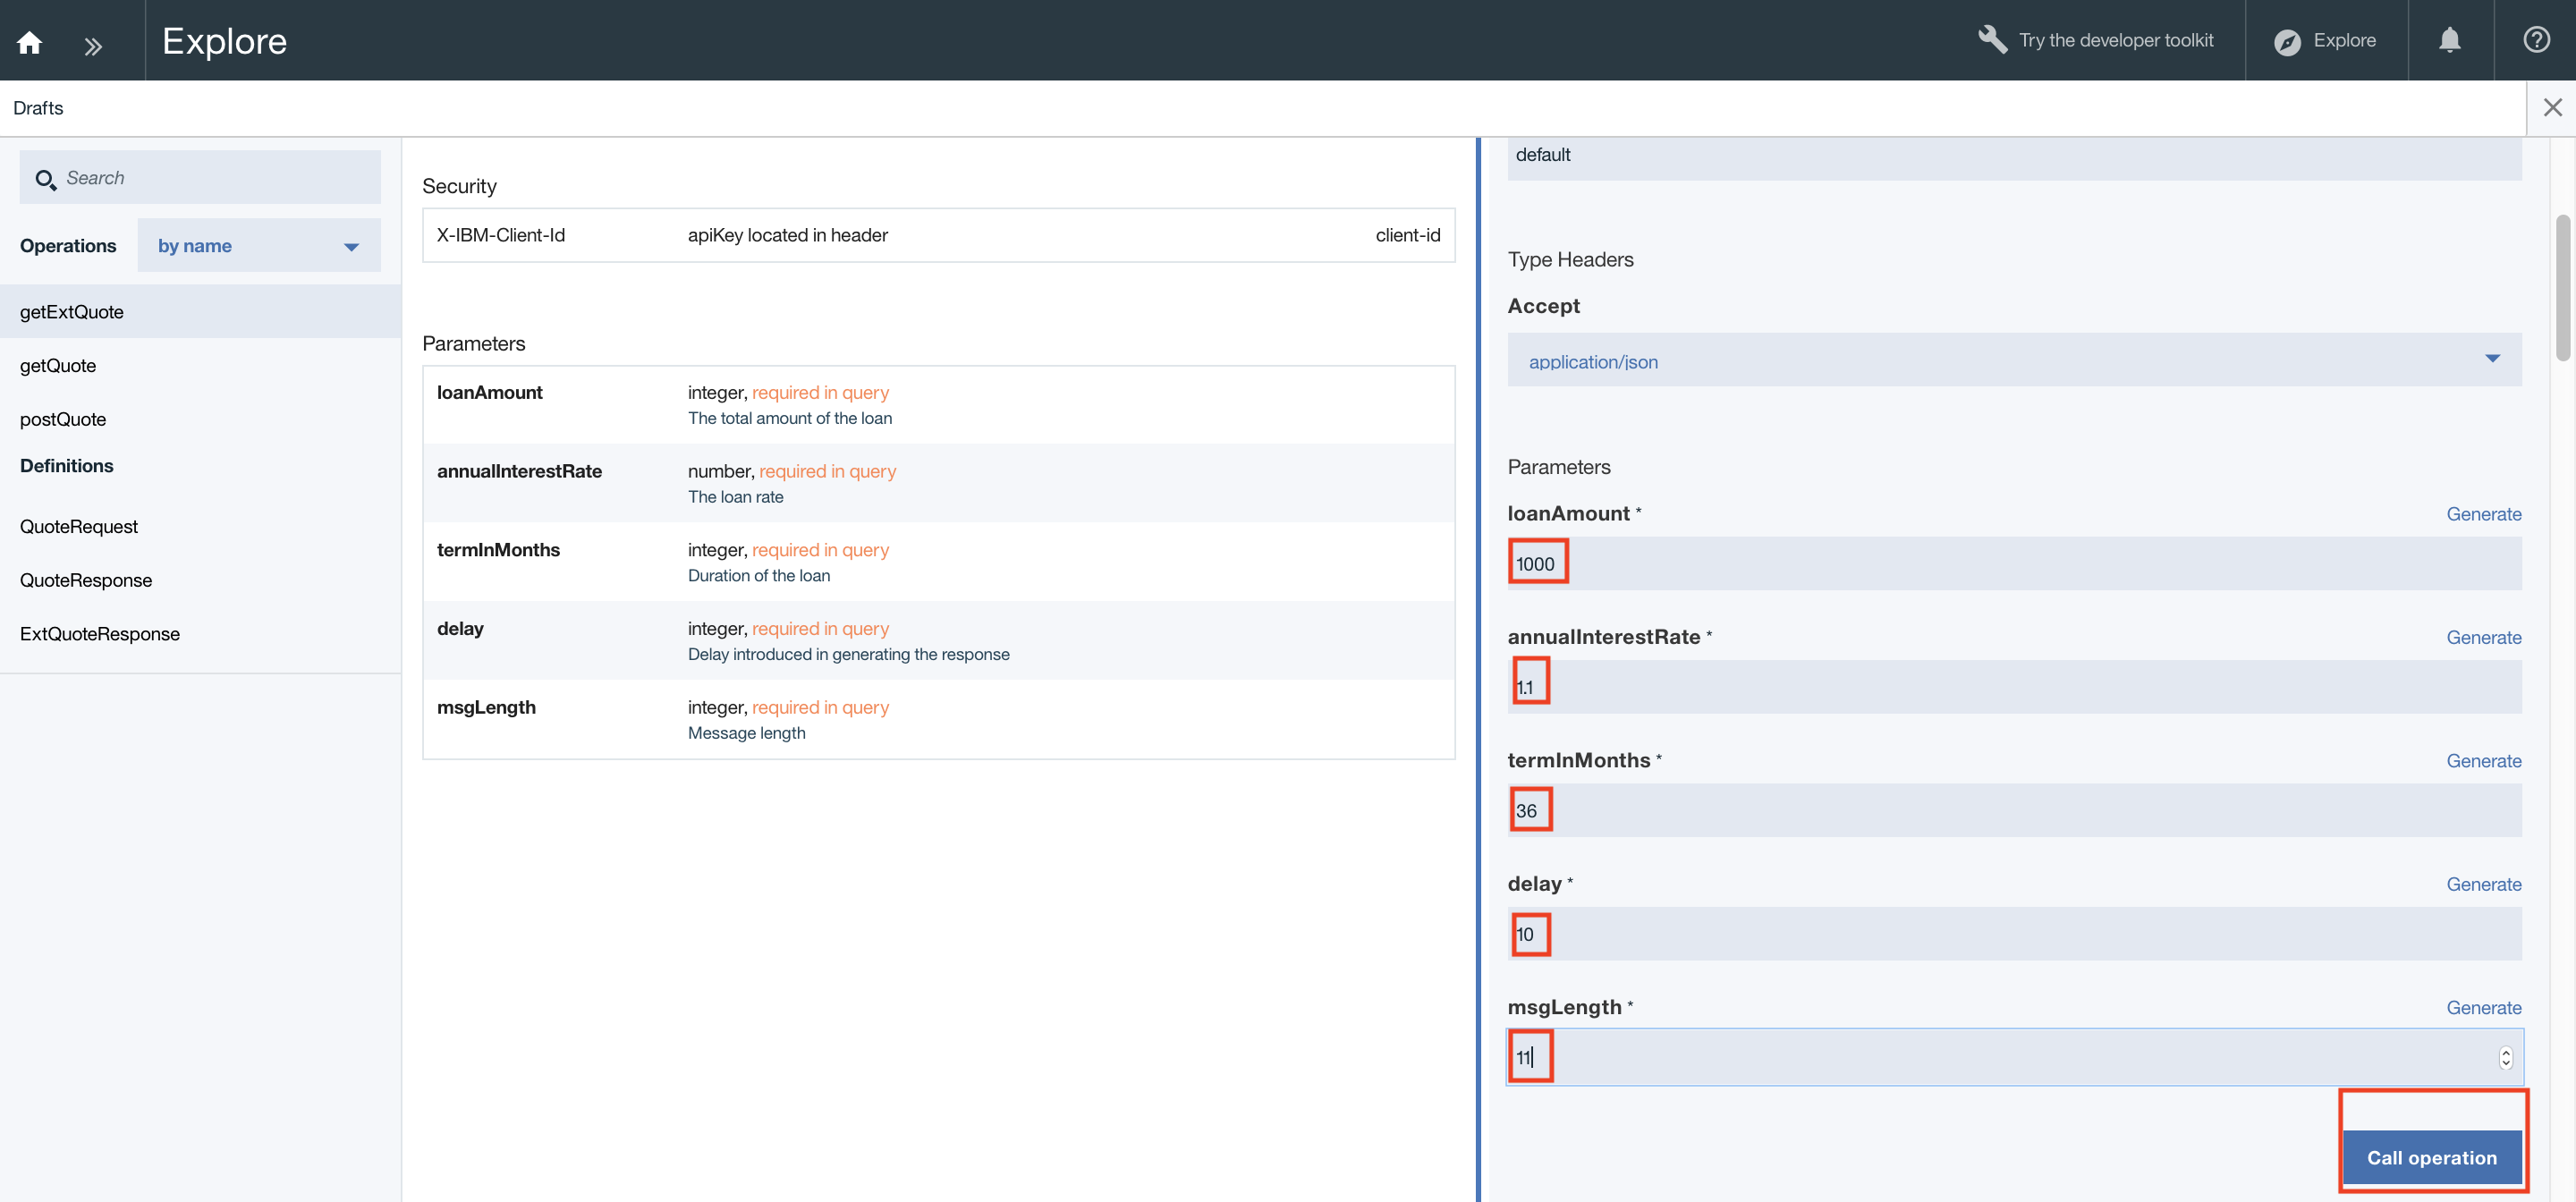
Task: Click the search magnifier icon
Action: click(x=45, y=180)
